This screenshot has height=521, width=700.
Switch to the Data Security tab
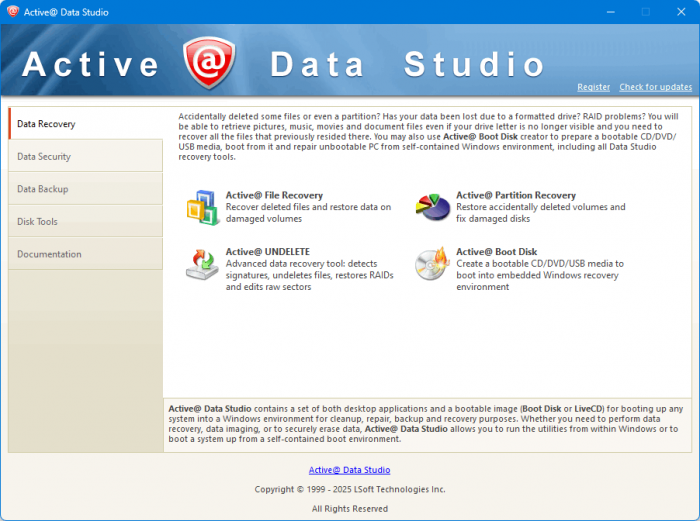tap(86, 156)
